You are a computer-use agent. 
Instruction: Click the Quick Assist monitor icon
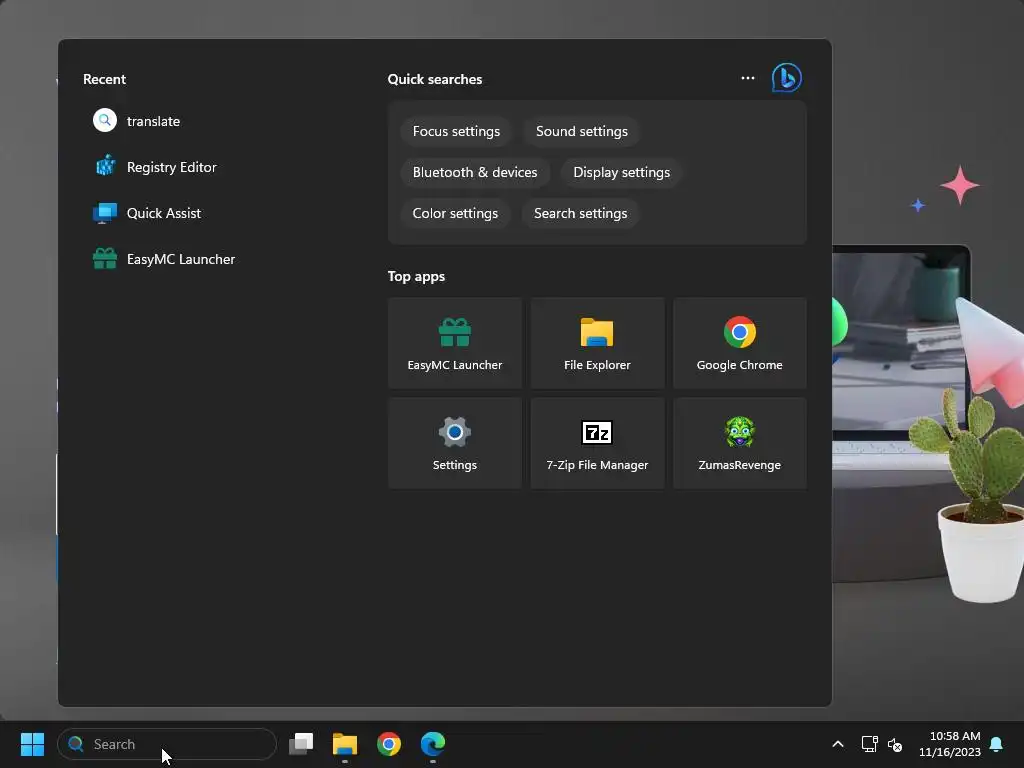[104, 213]
